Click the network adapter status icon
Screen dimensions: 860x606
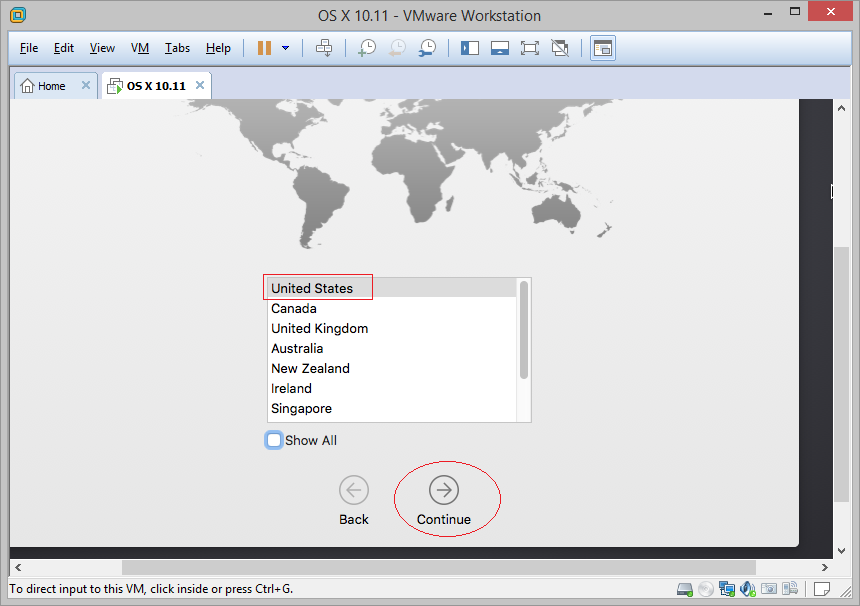click(727, 590)
